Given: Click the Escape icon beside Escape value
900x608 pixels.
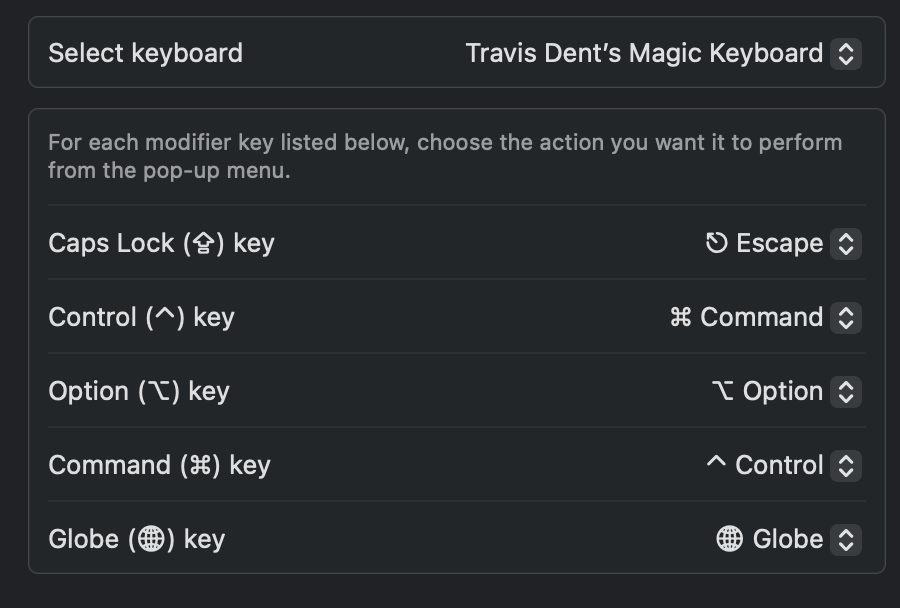Looking at the screenshot, I should point(716,243).
